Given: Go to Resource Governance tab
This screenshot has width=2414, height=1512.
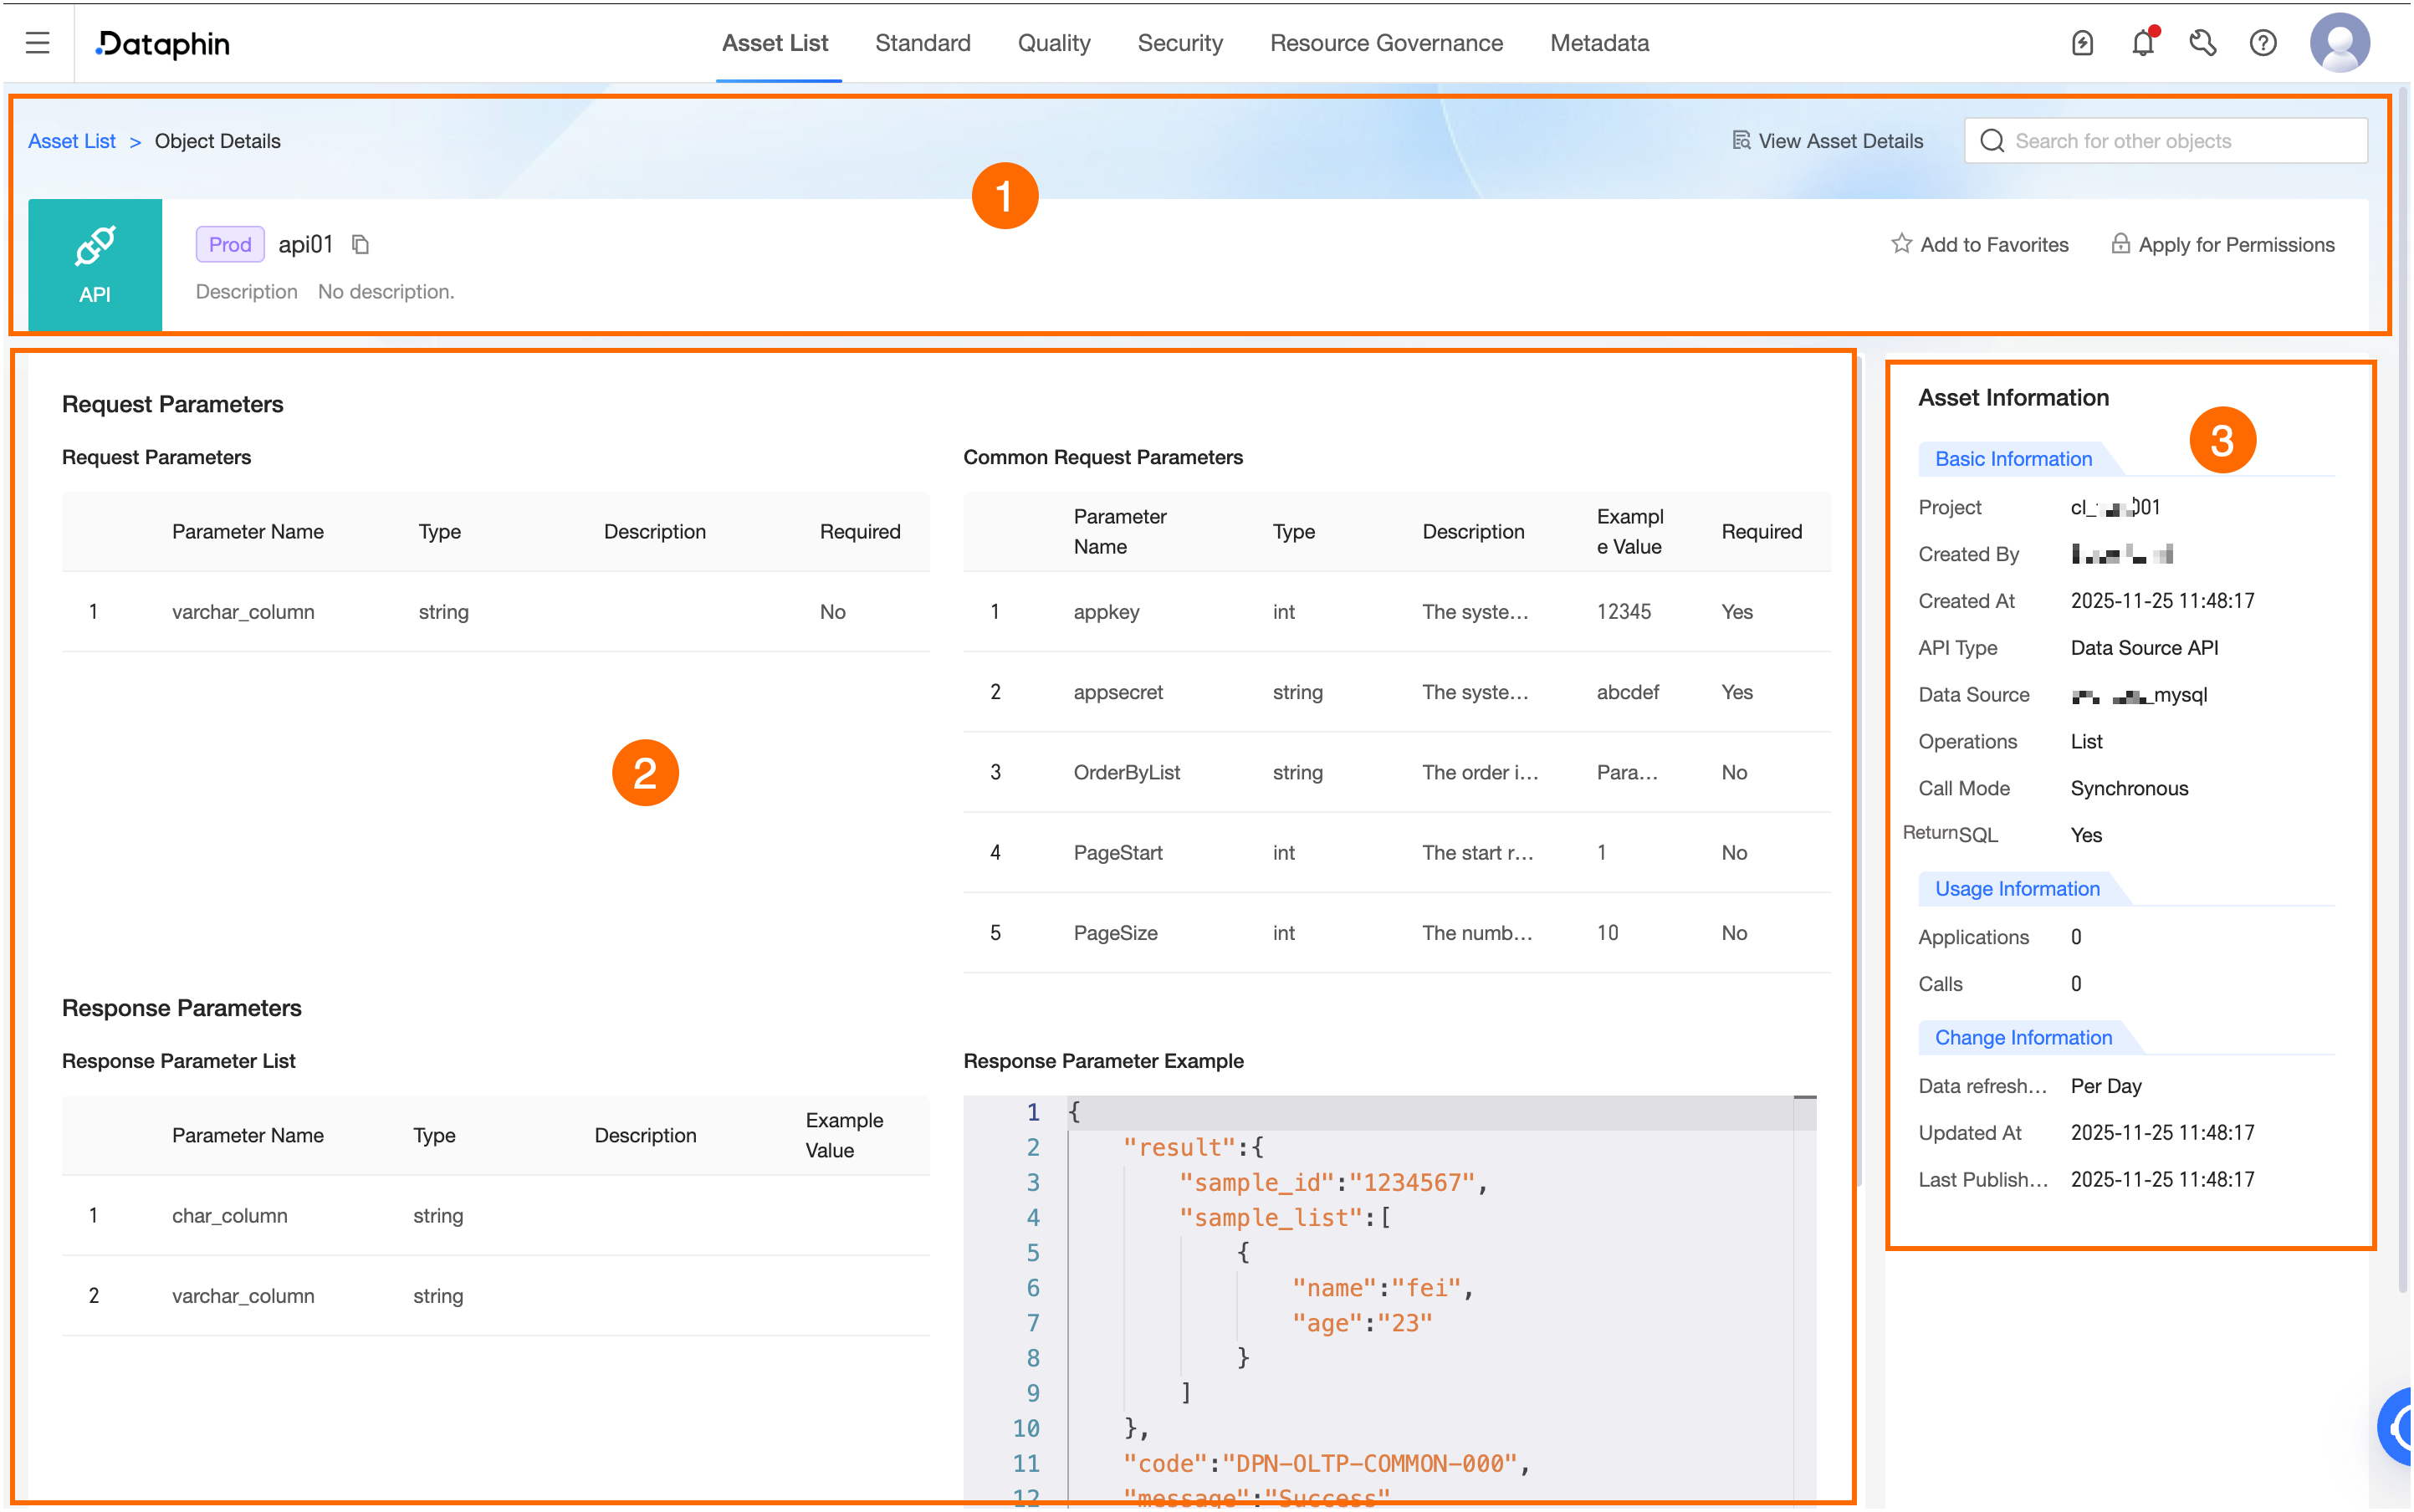Looking at the screenshot, I should click(x=1386, y=43).
